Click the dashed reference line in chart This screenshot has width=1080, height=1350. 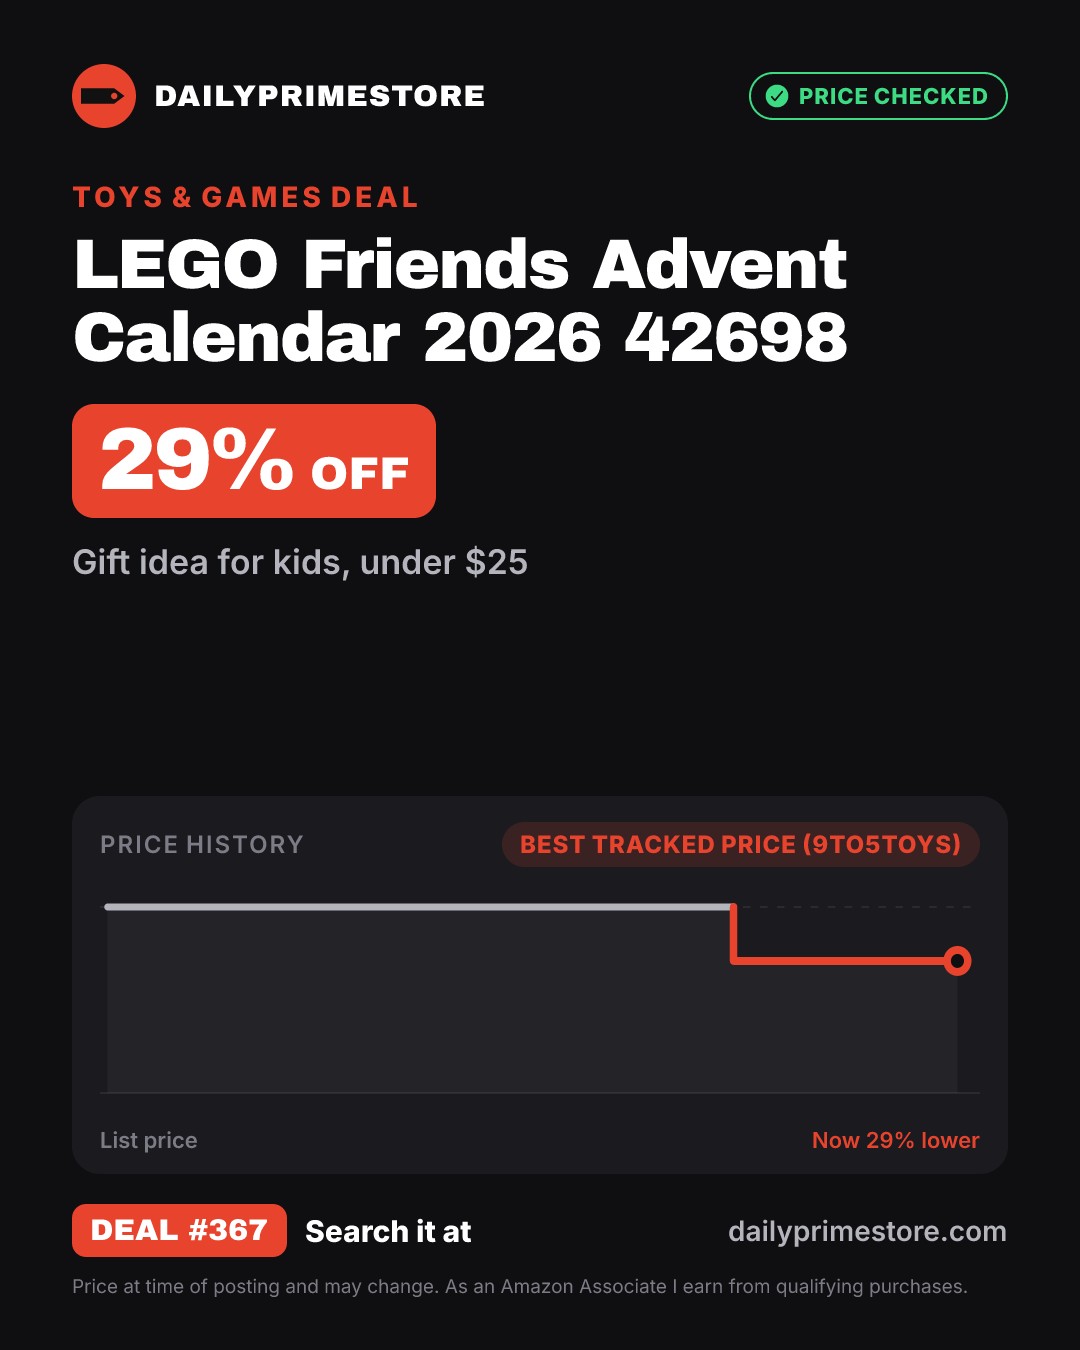854,907
